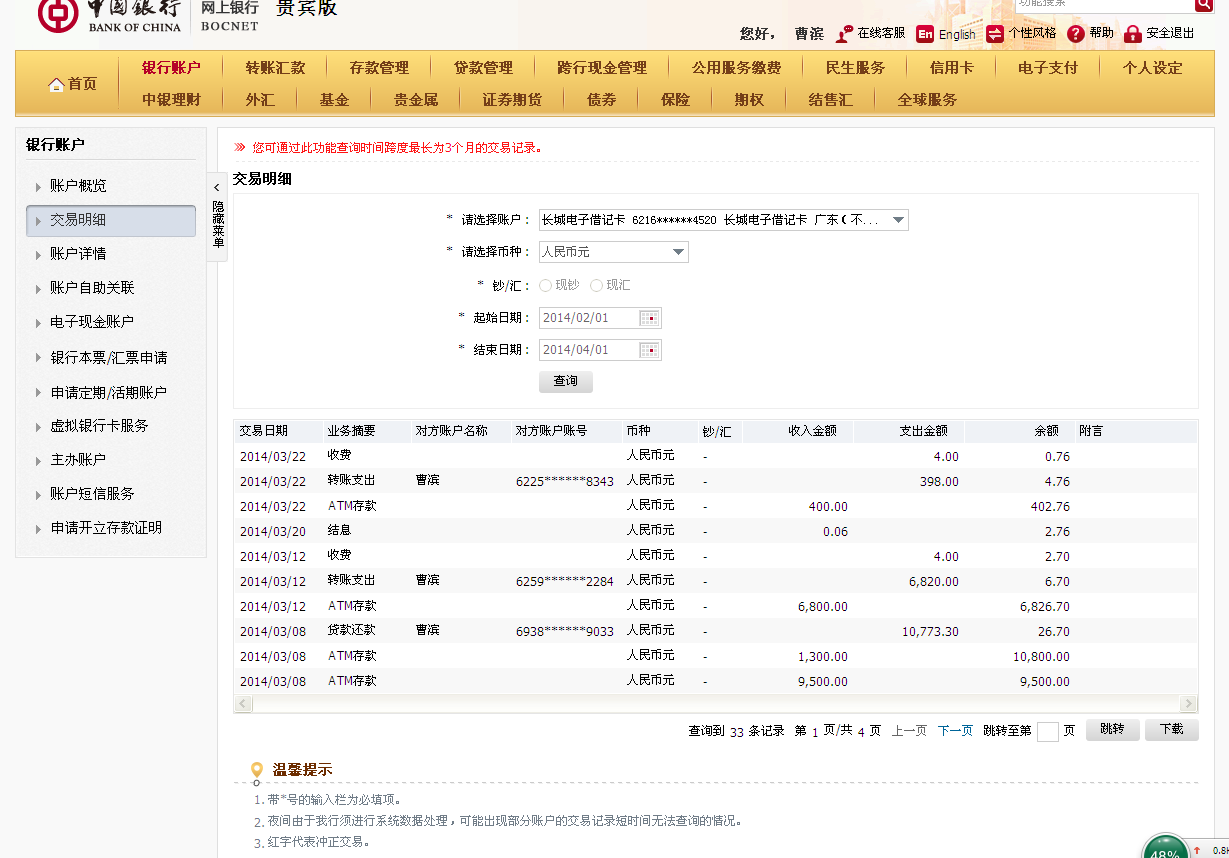Click the search magnifier icon at top

point(1203,4)
